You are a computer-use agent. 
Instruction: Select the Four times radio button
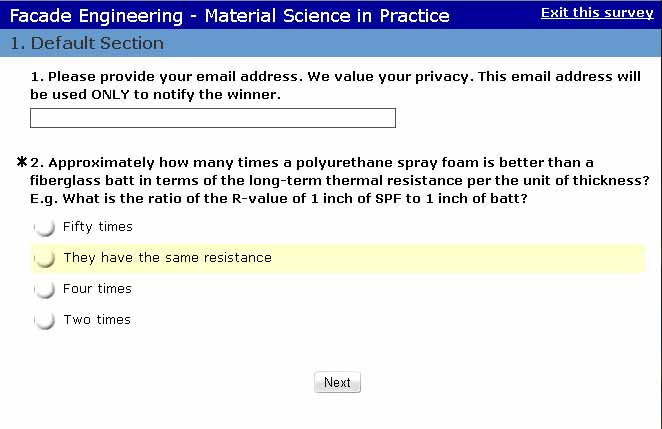tap(44, 290)
